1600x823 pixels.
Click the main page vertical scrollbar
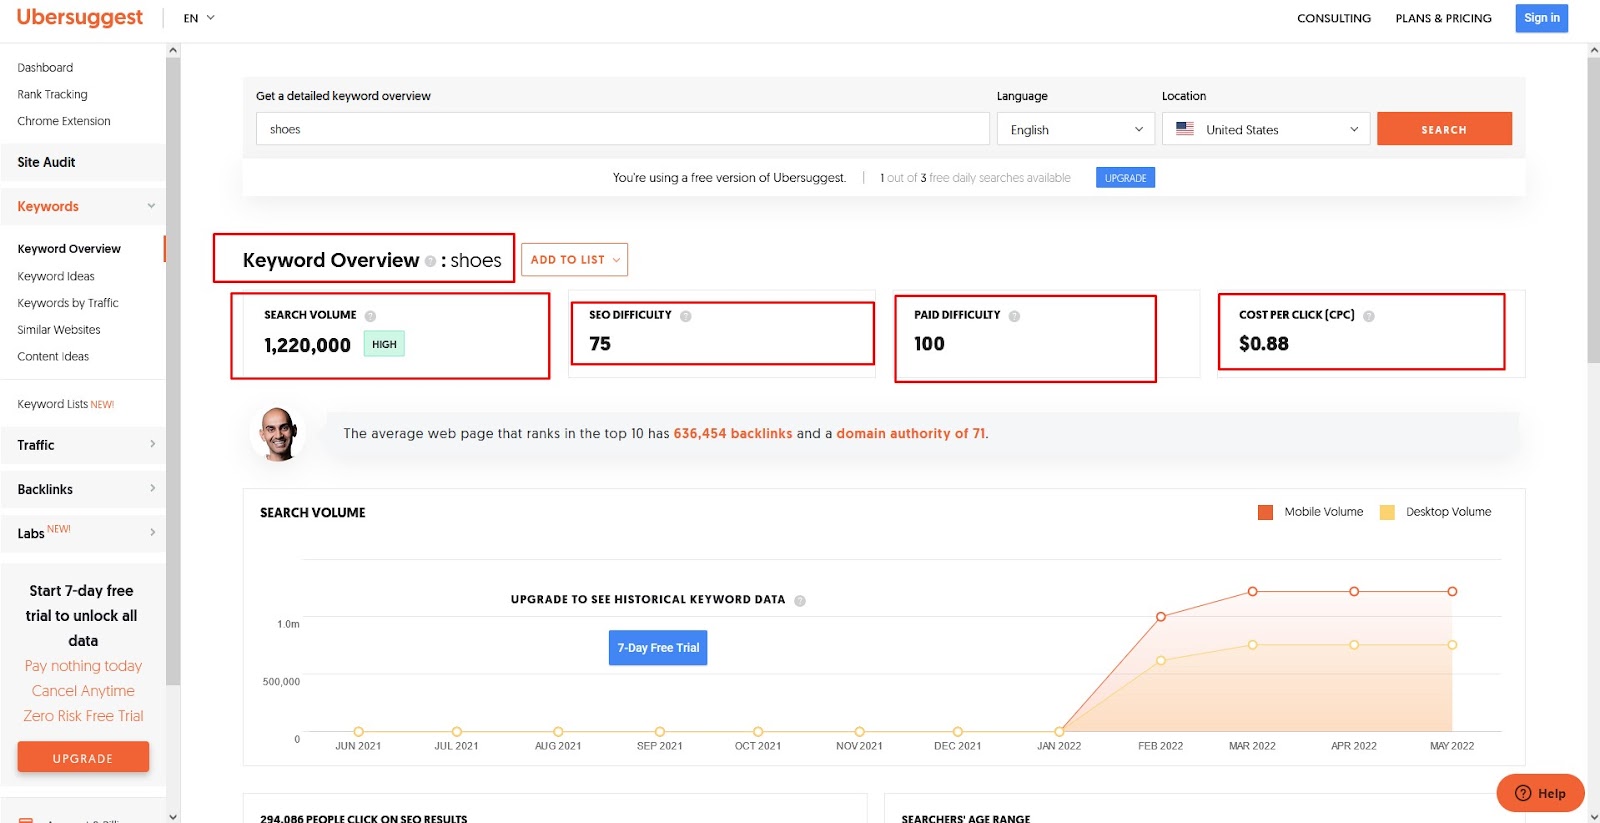1593,210
